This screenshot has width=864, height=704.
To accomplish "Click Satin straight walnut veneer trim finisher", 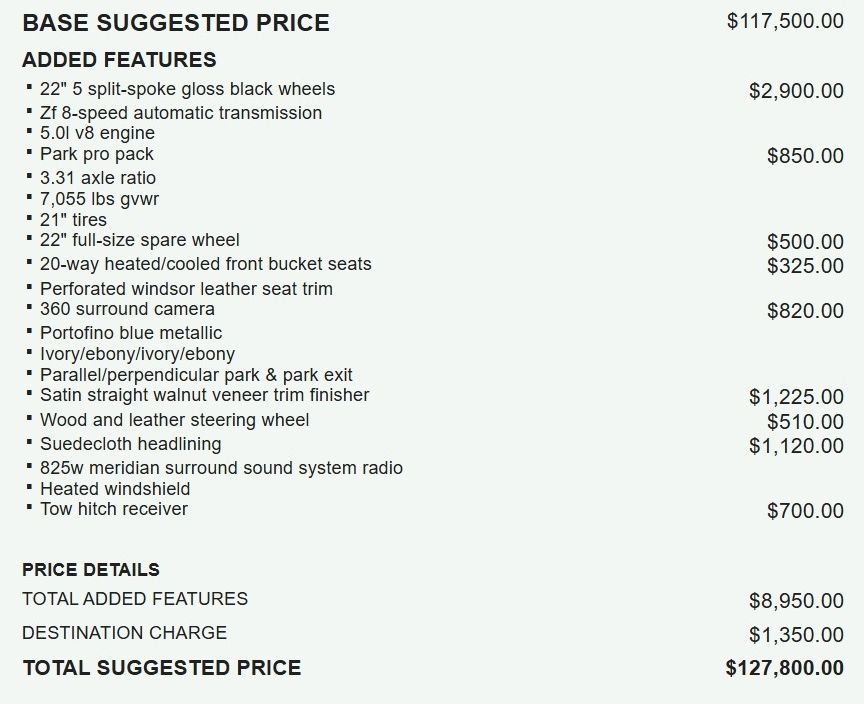I will pos(204,395).
